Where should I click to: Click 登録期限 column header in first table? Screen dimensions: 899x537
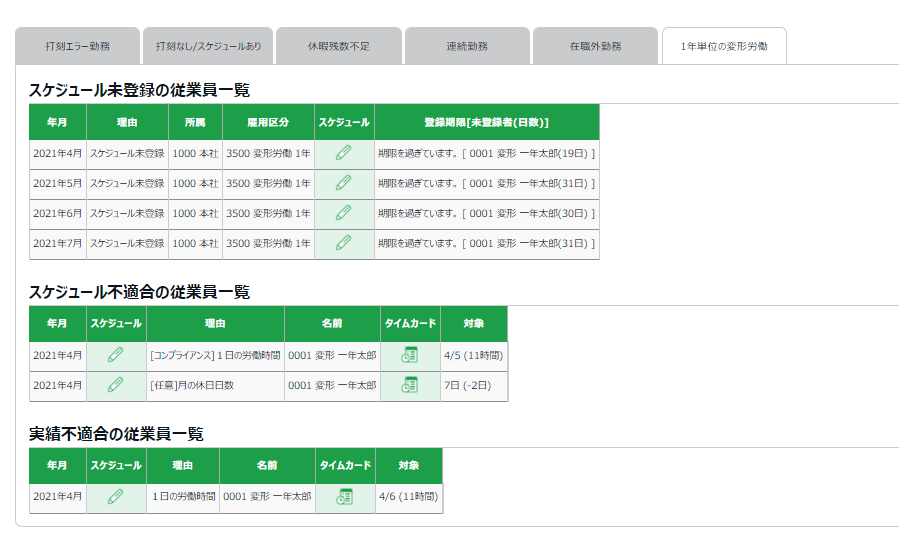tap(487, 122)
